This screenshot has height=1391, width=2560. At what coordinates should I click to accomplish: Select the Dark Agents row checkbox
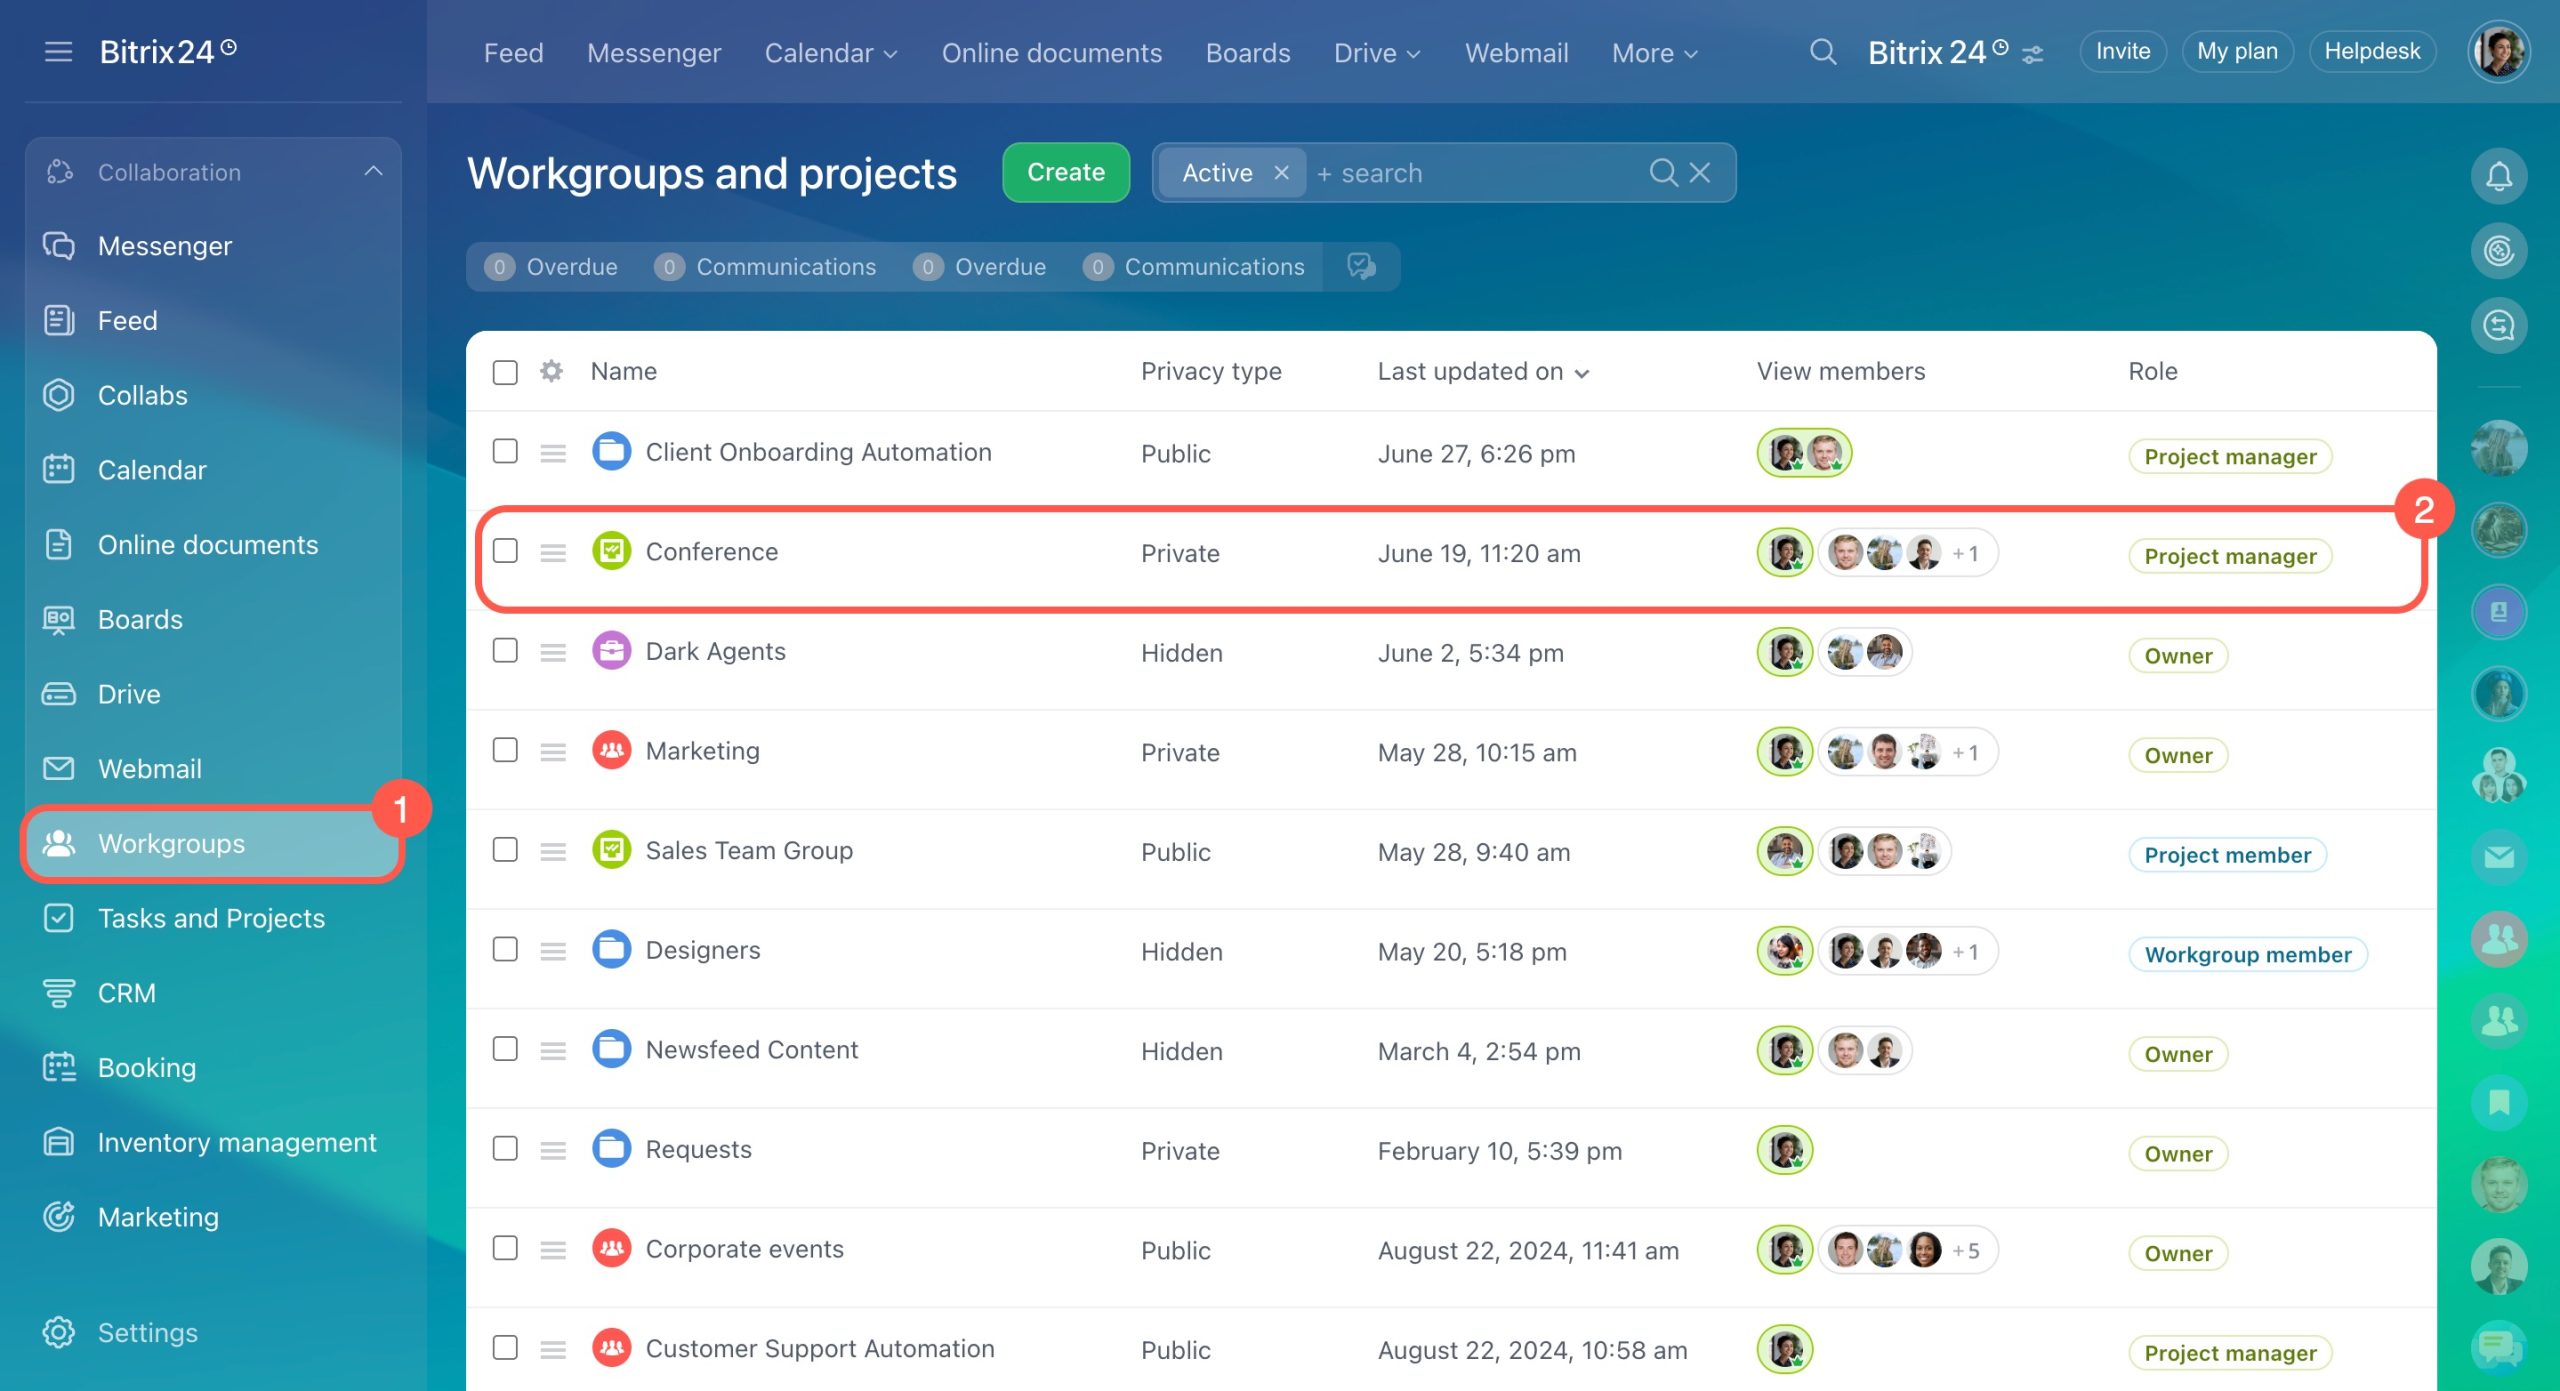(505, 650)
